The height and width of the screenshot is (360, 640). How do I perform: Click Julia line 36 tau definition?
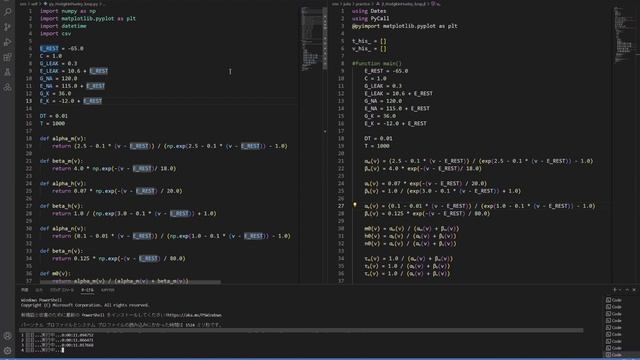tap(407, 273)
